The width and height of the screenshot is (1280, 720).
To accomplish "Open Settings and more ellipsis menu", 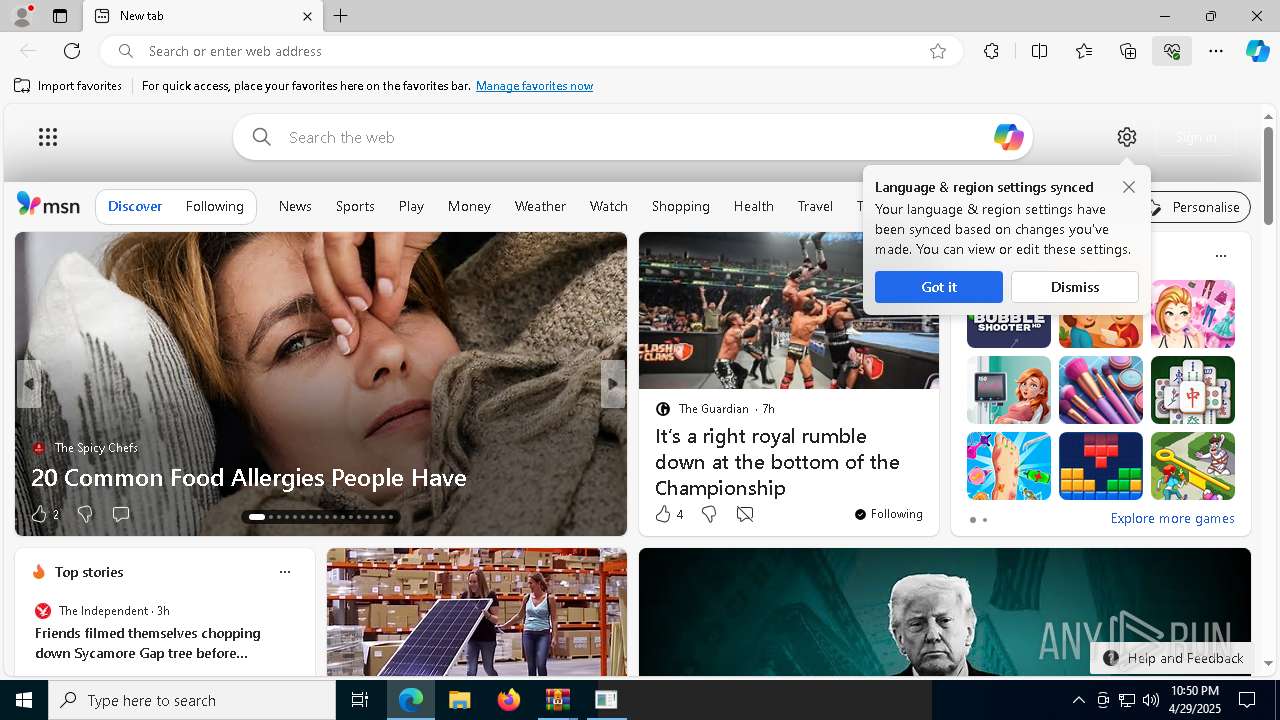I will pos(1216,51).
